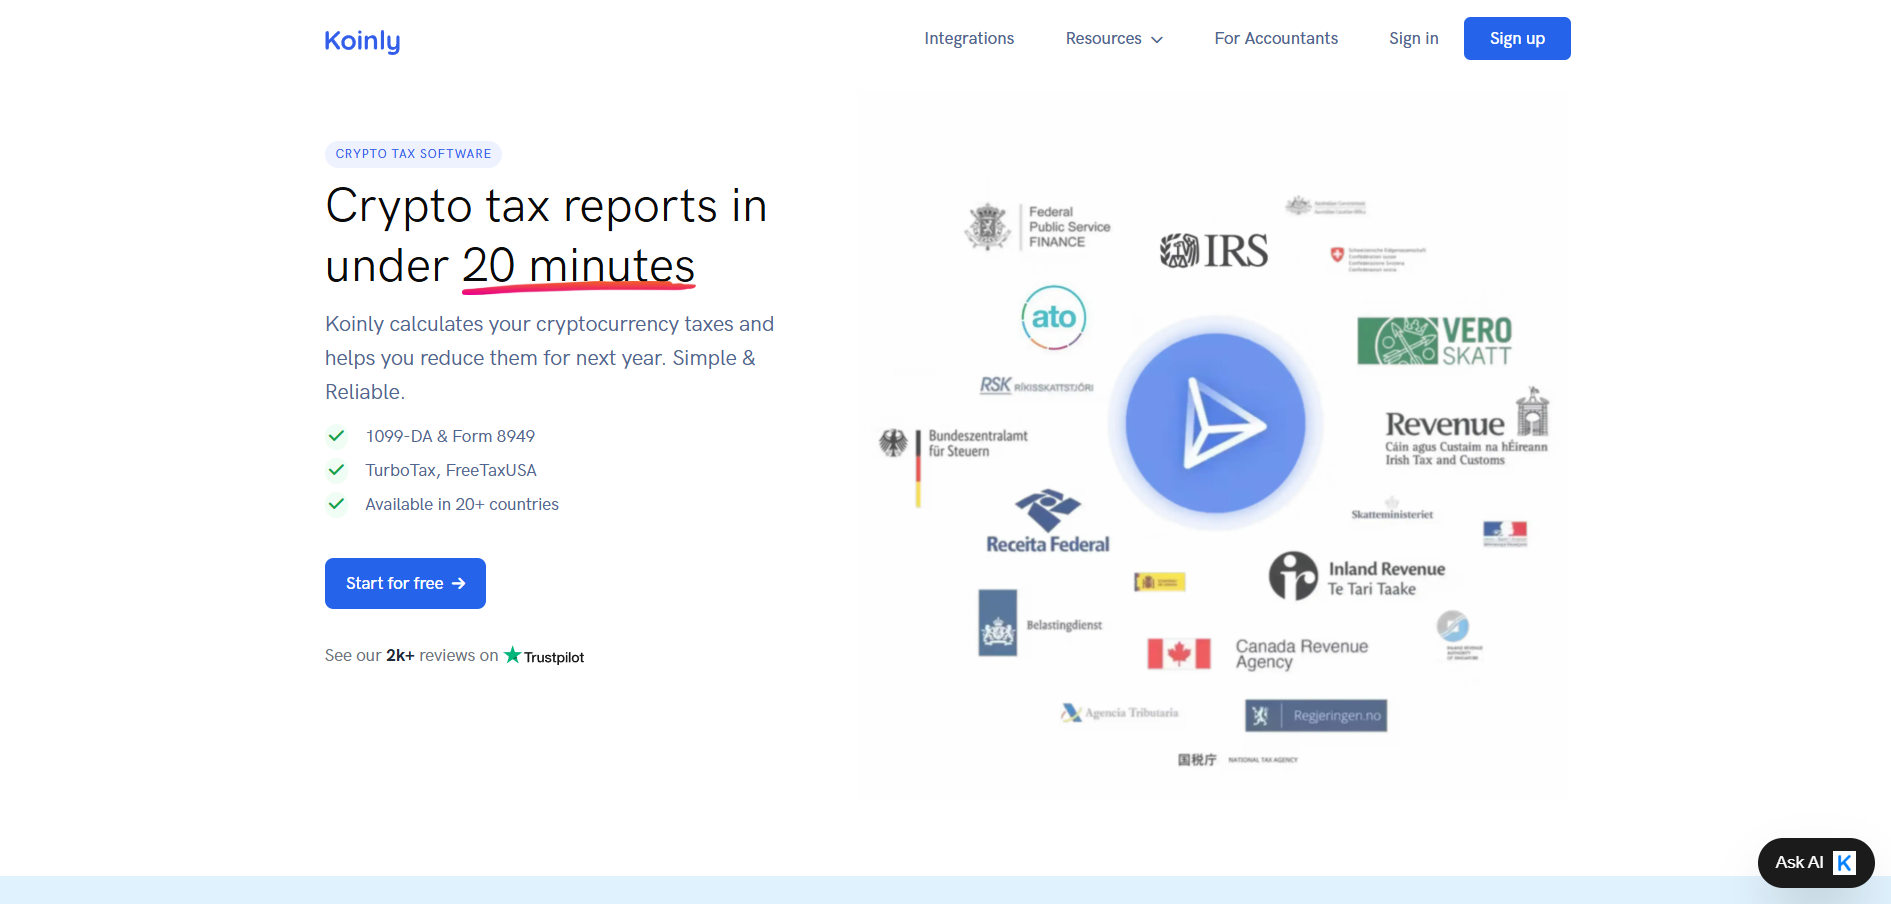Image resolution: width=1891 pixels, height=904 pixels.
Task: Click the K icon in Ask AI
Action: click(1845, 862)
